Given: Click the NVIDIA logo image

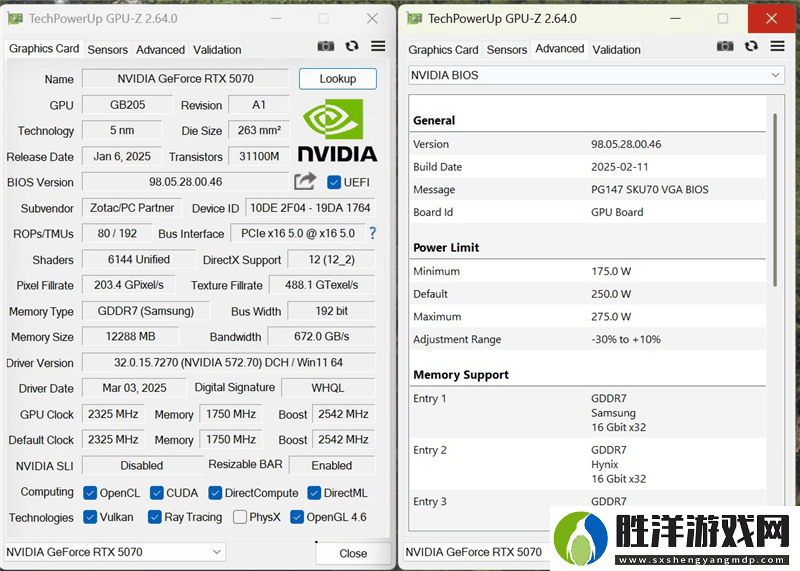Looking at the screenshot, I should coord(337,130).
